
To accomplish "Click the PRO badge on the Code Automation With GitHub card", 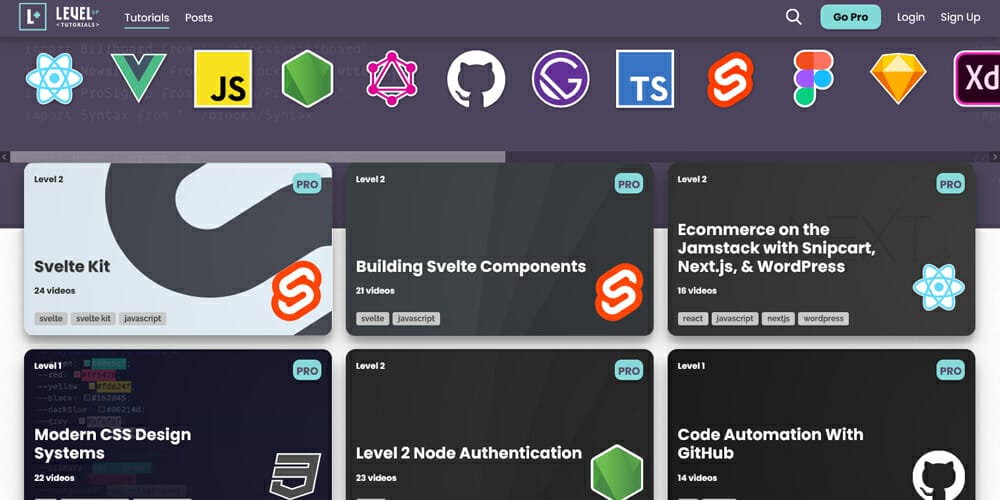I will [950, 371].
